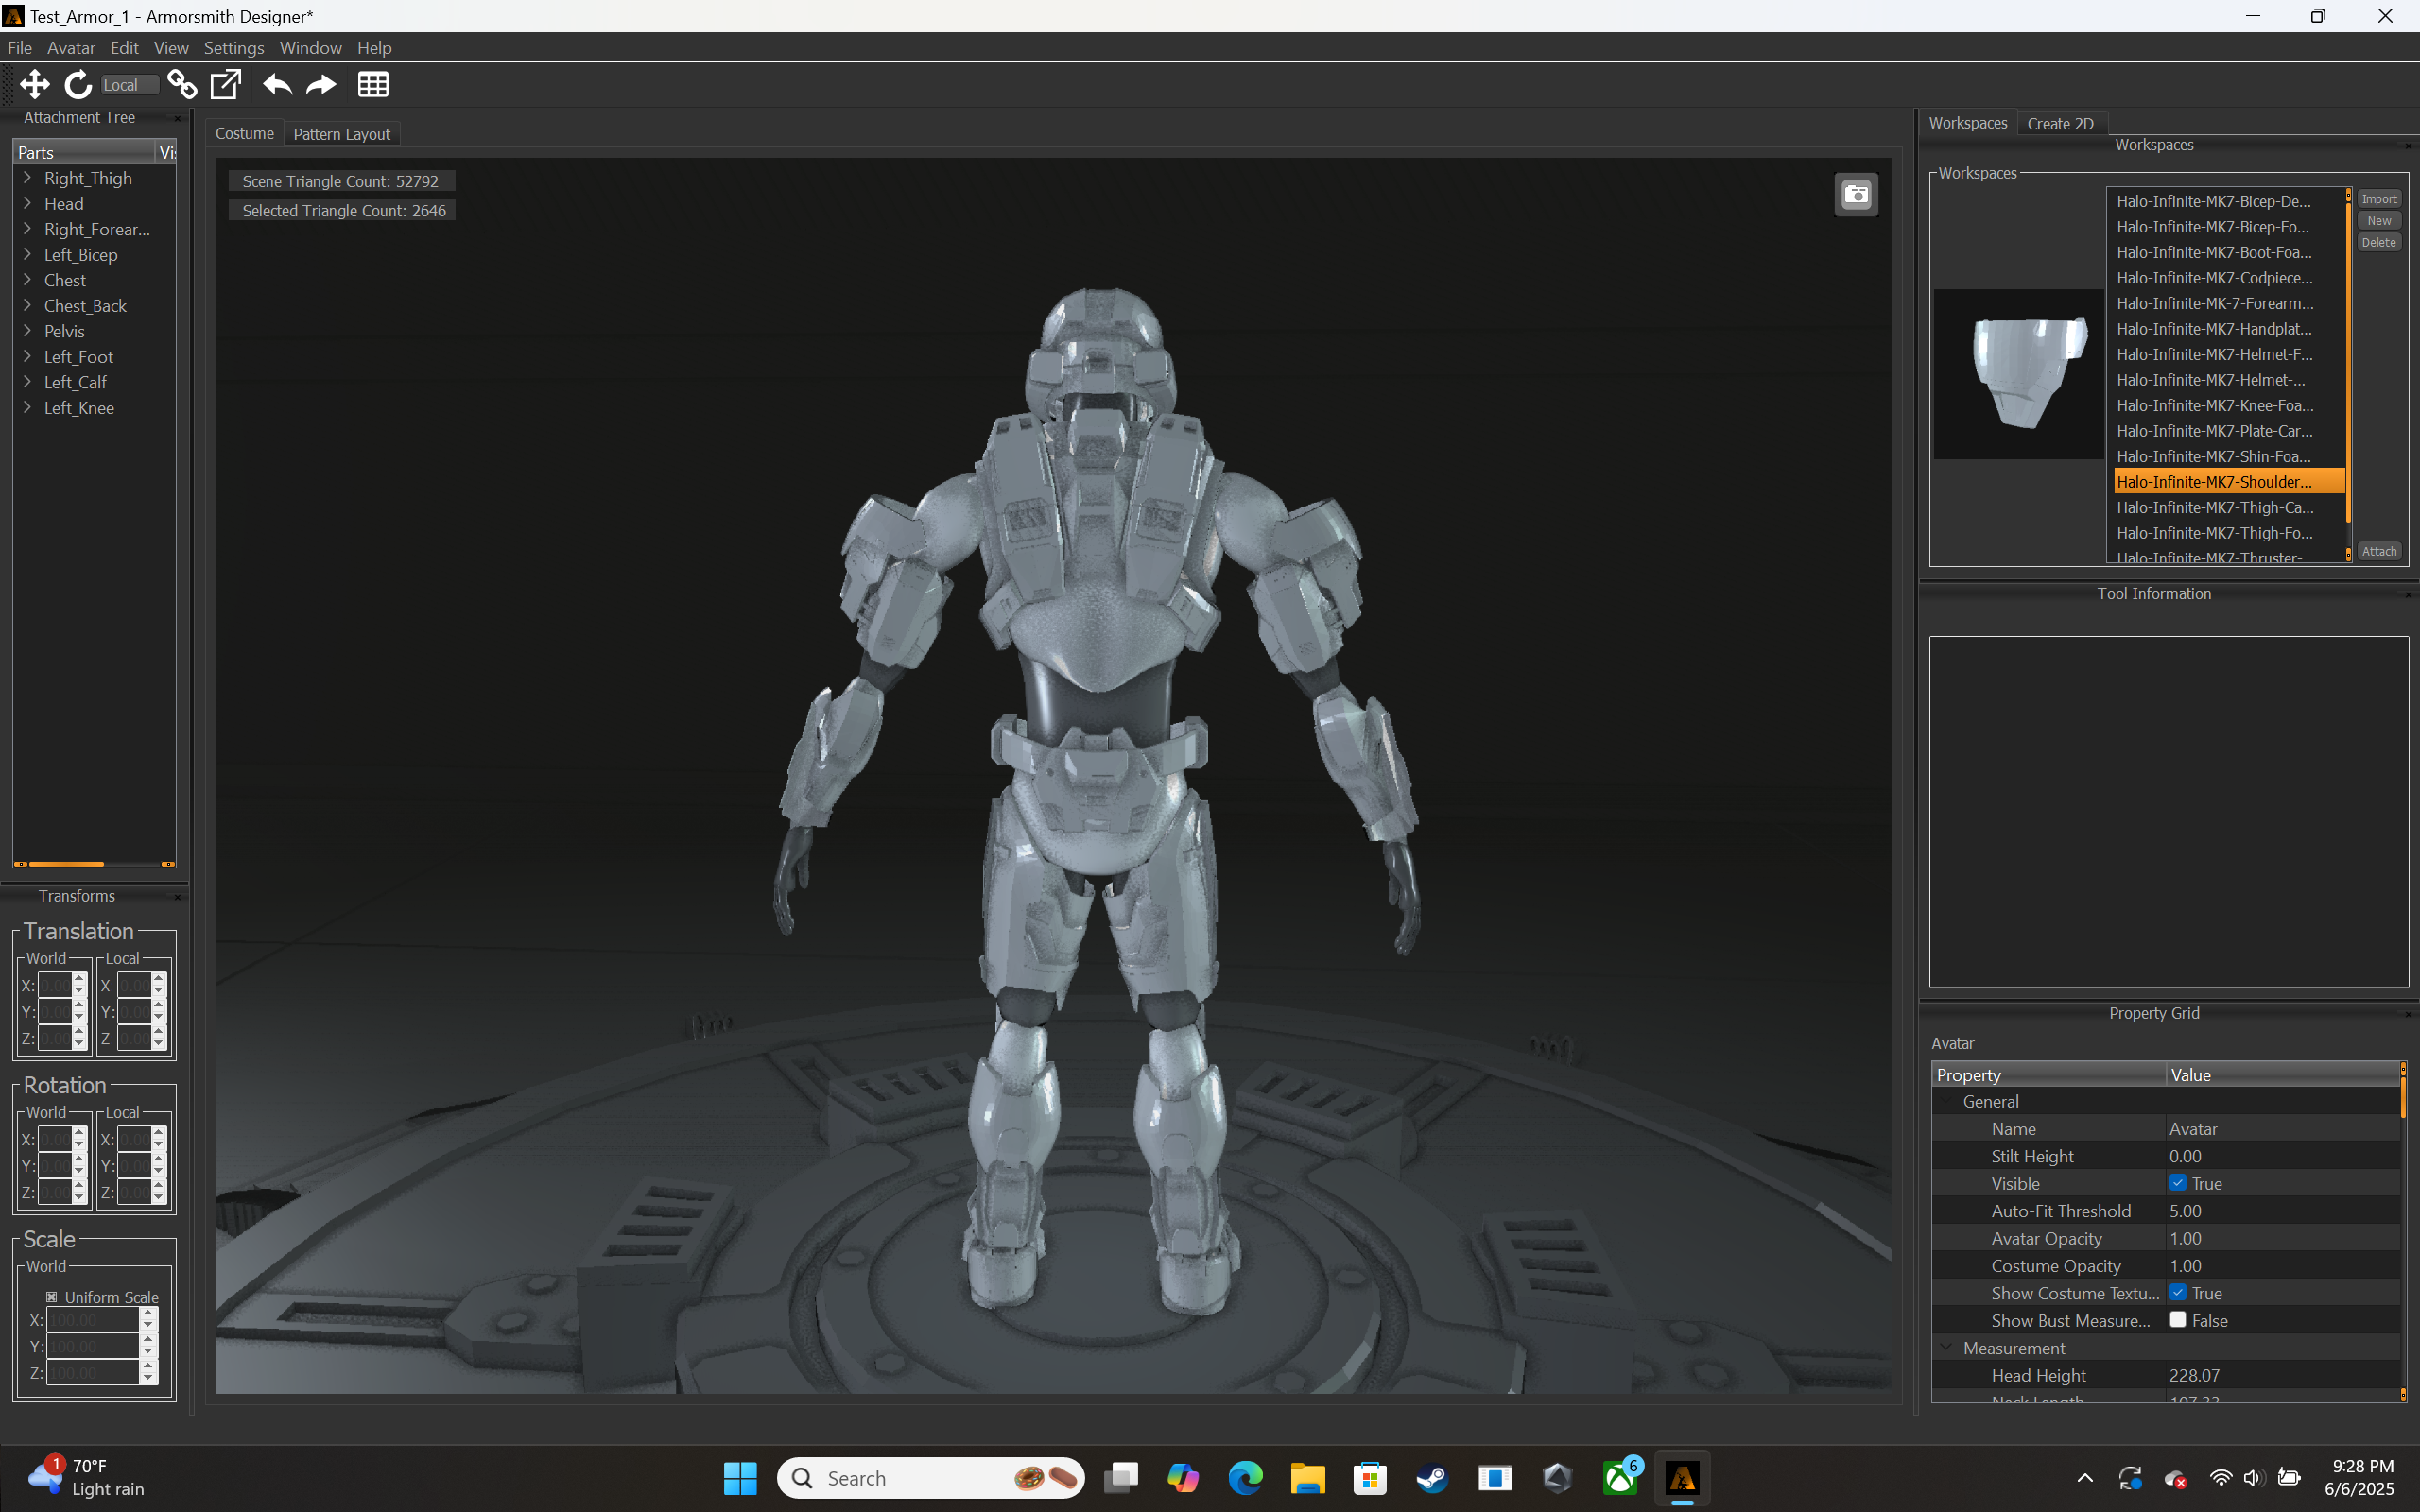This screenshot has width=2420, height=1512.
Task: Increment World scale X stepper up arrow
Action: point(148,1314)
